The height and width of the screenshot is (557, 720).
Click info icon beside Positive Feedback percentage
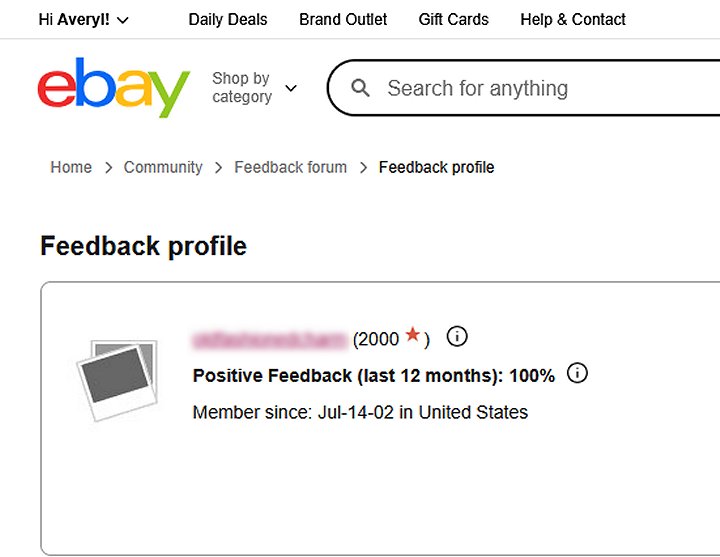pos(577,374)
